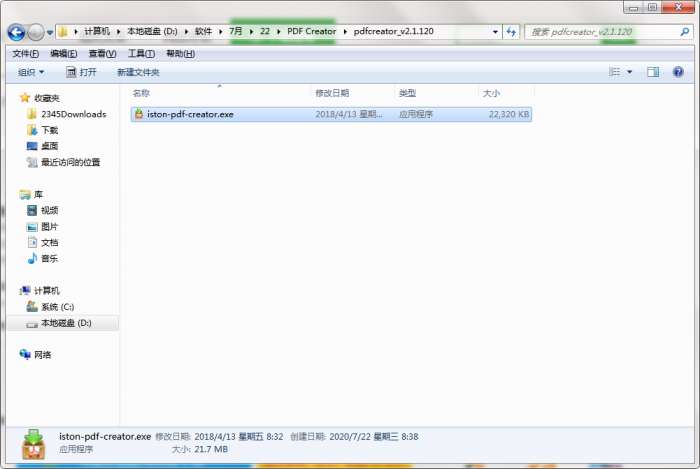700x469 pixels.
Task: Open the 音乐 library
Action: [50, 258]
